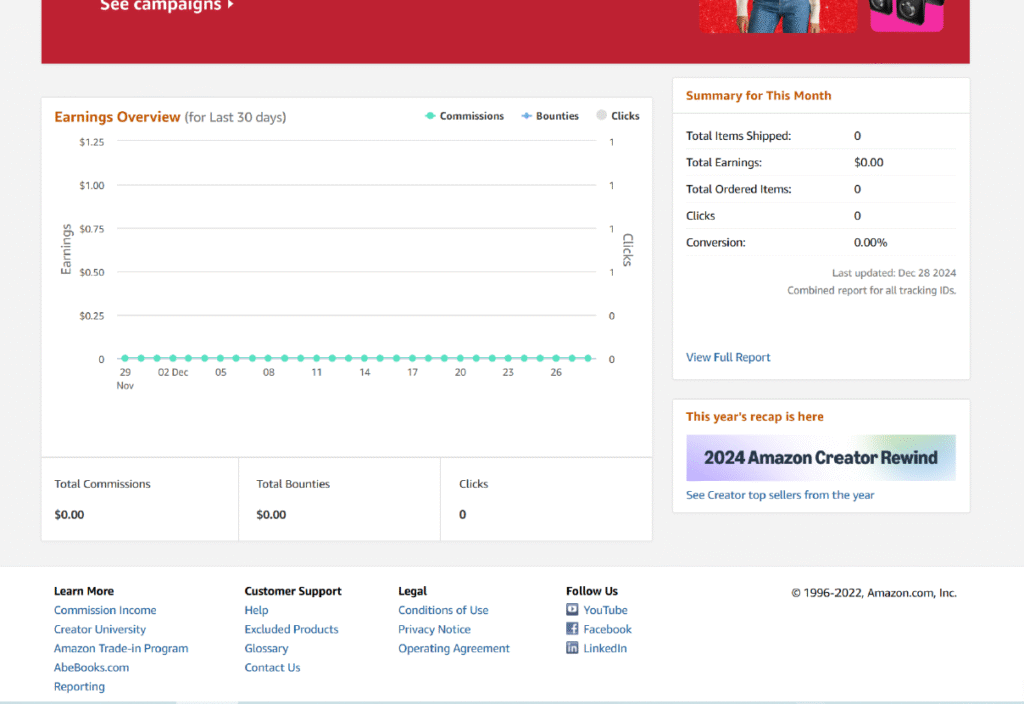The width and height of the screenshot is (1024, 704).
Task: Click Contact Us in the footer
Action: click(x=272, y=667)
